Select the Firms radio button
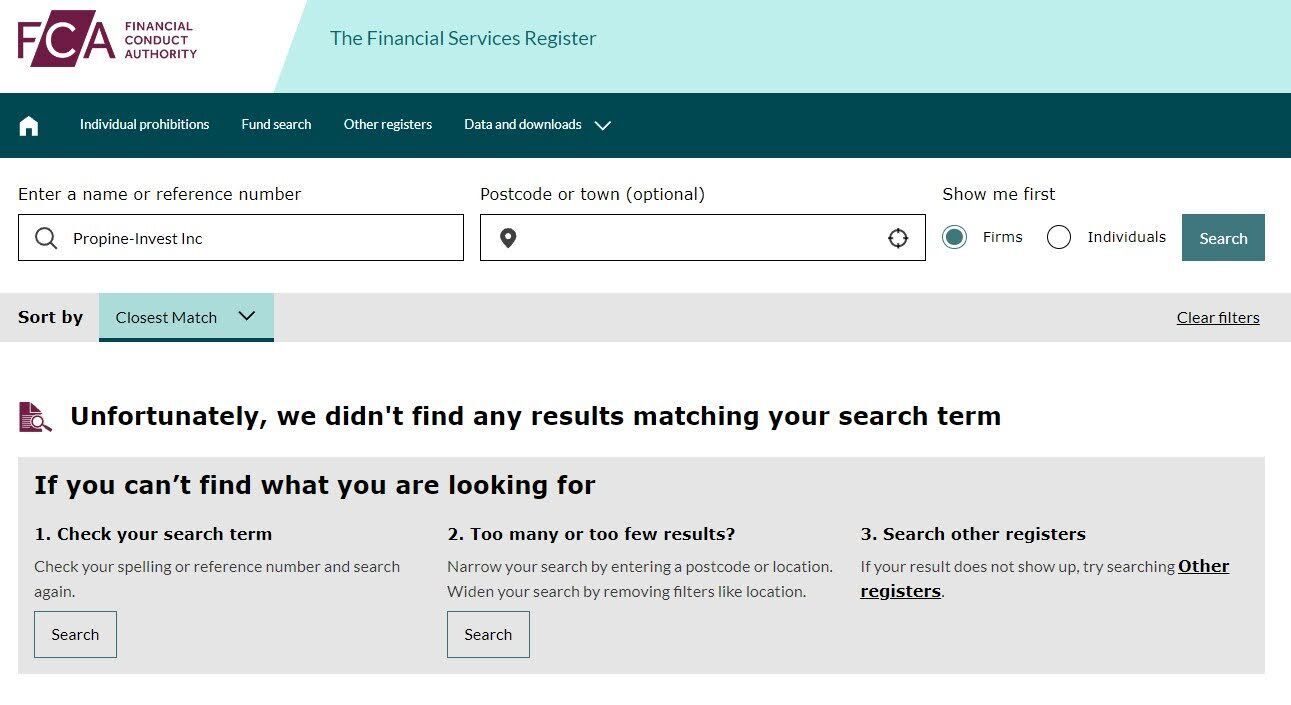Viewport: 1291px width, 705px height. pyautogui.click(x=954, y=237)
